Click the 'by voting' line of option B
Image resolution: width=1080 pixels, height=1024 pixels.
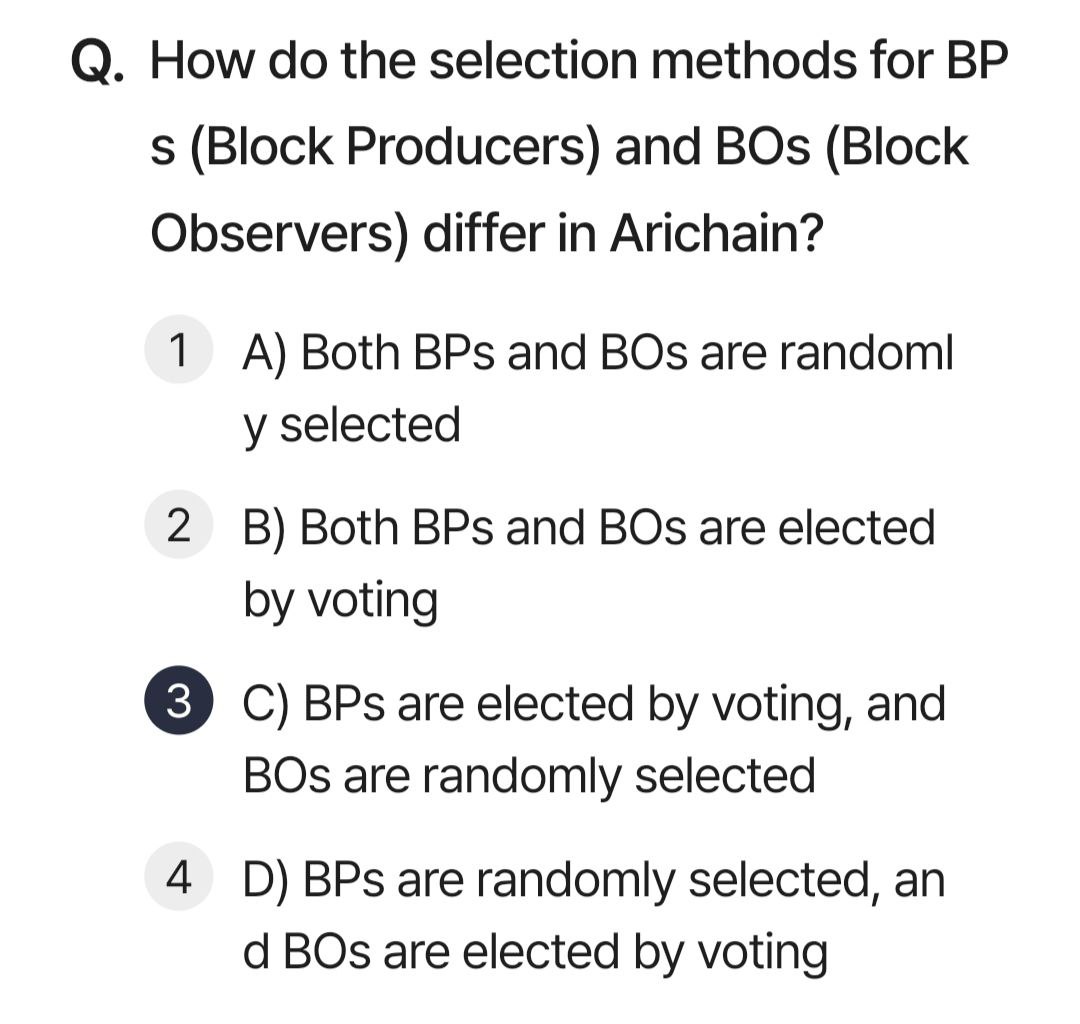tap(341, 600)
